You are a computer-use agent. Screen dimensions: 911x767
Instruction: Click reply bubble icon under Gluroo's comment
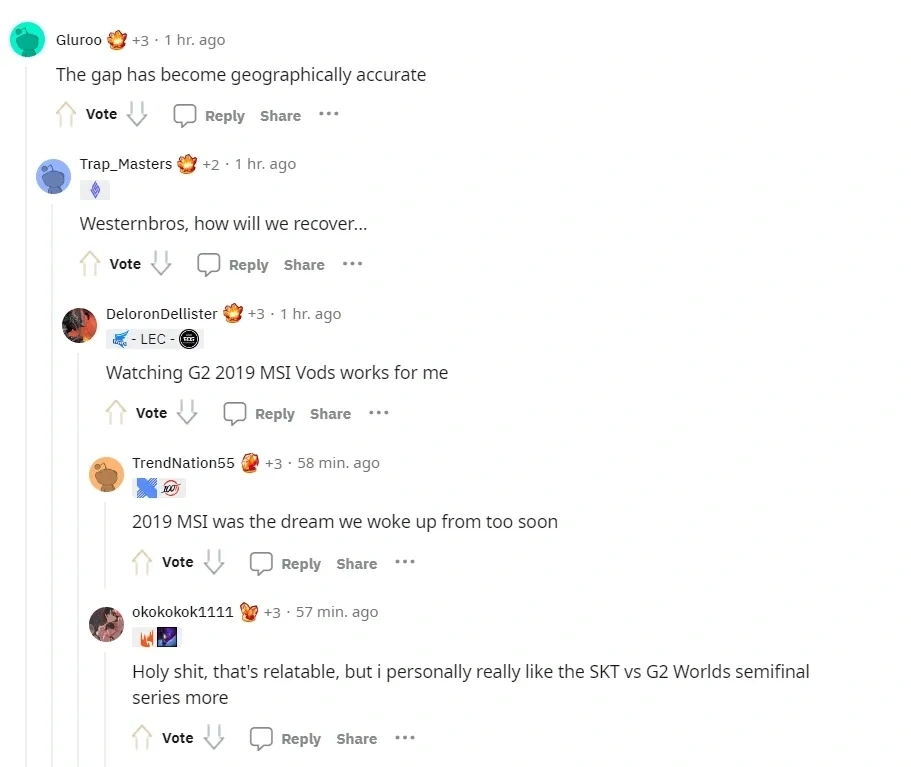point(185,115)
